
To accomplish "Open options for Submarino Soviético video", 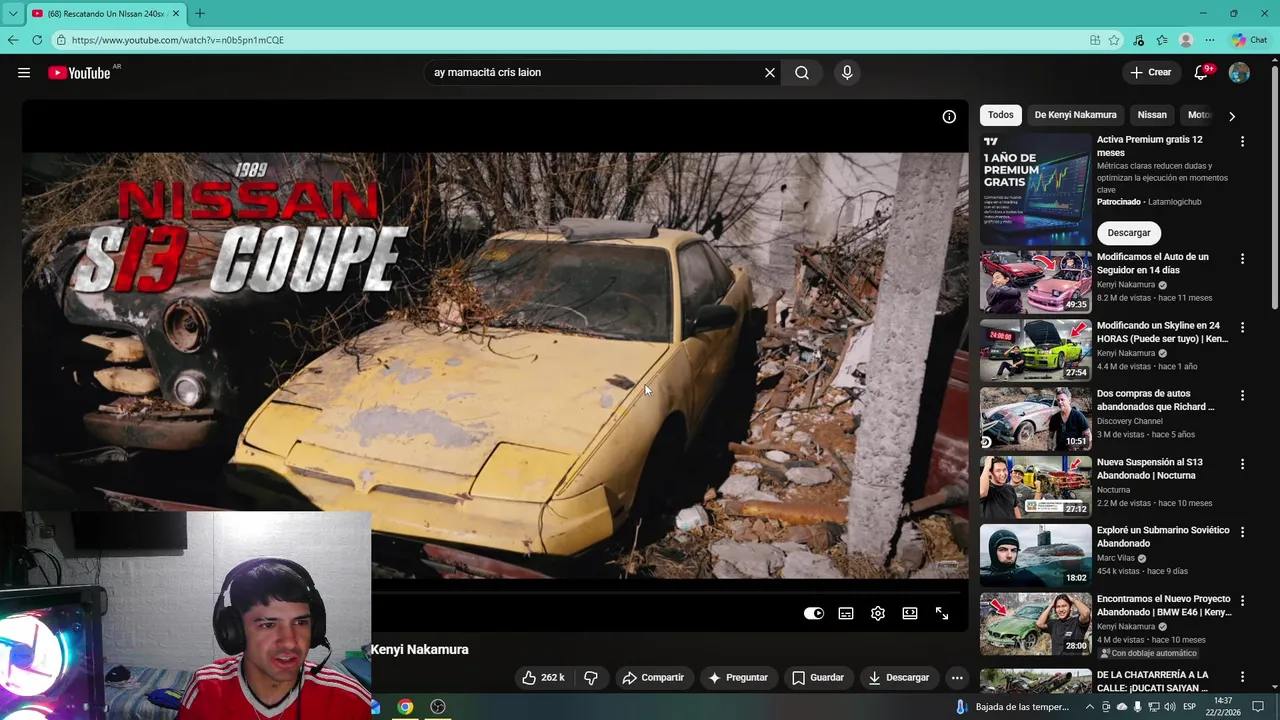I will pos(1242,532).
